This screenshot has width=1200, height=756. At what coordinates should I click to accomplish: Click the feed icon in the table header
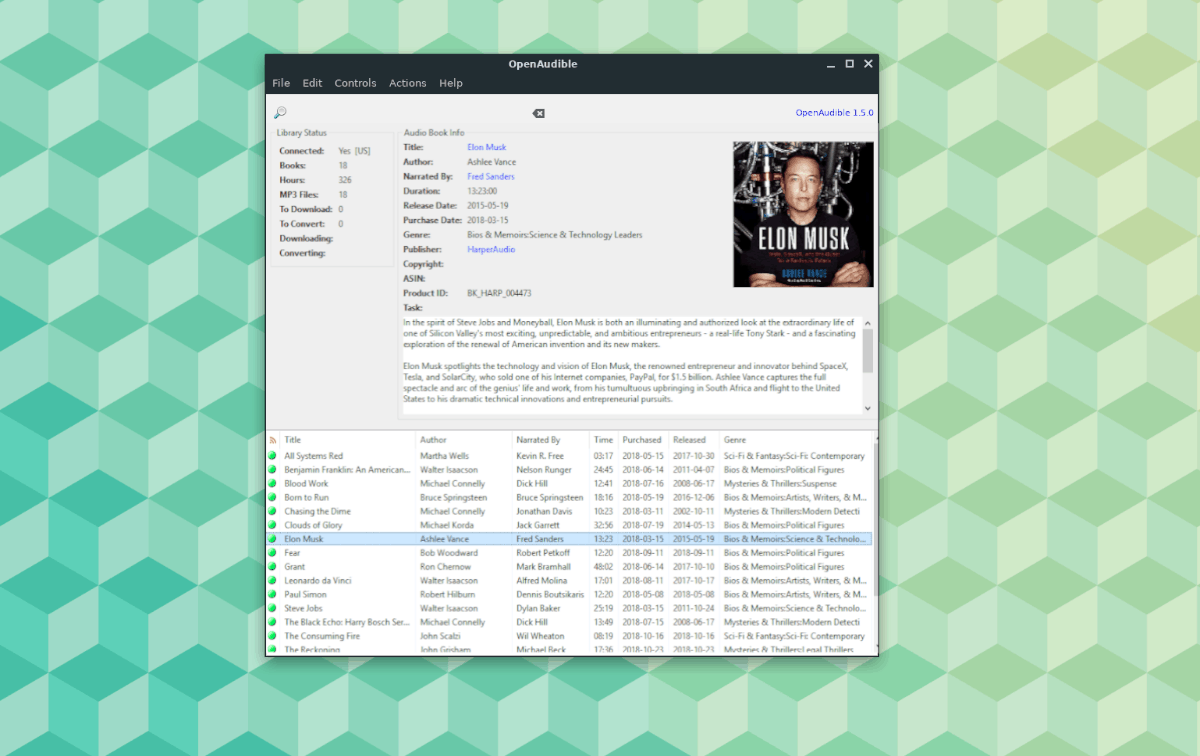(271, 439)
